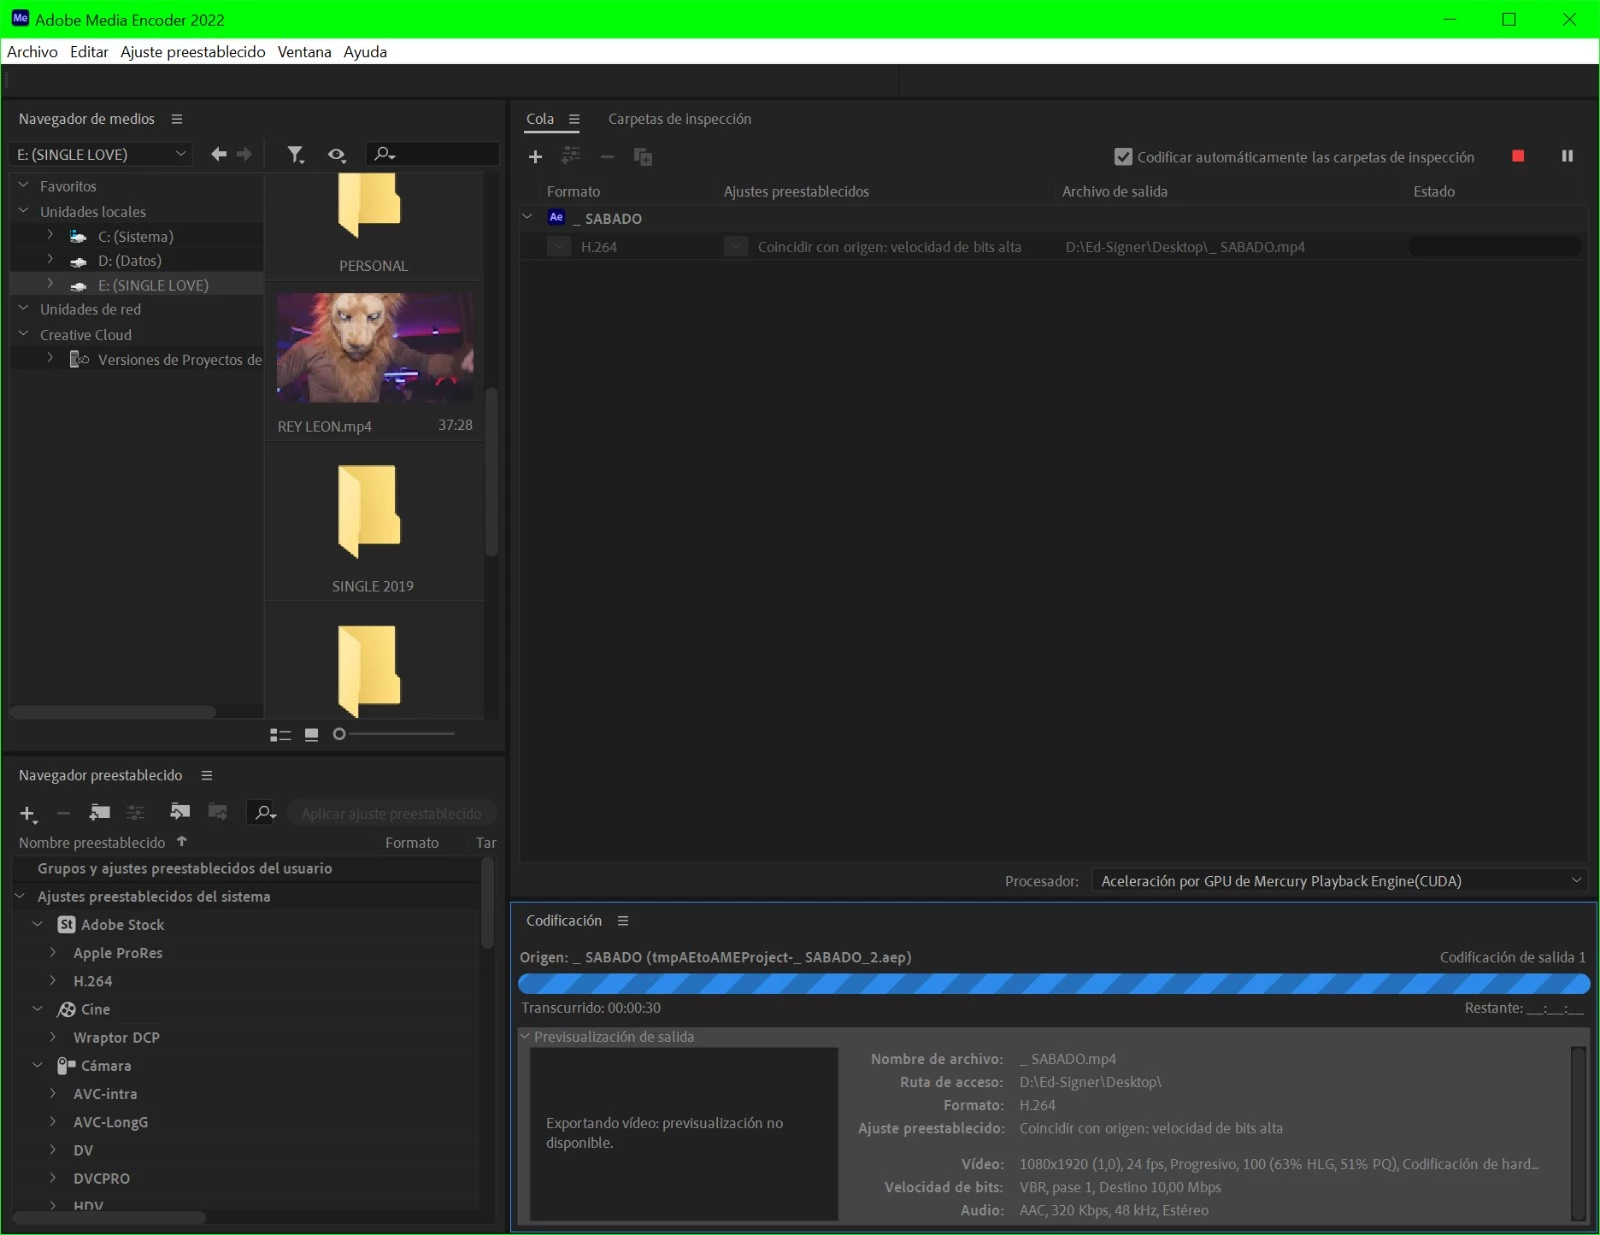Screen dimensions: 1600x1235
Task: Collapse the Favoritos tree section
Action: [24, 185]
